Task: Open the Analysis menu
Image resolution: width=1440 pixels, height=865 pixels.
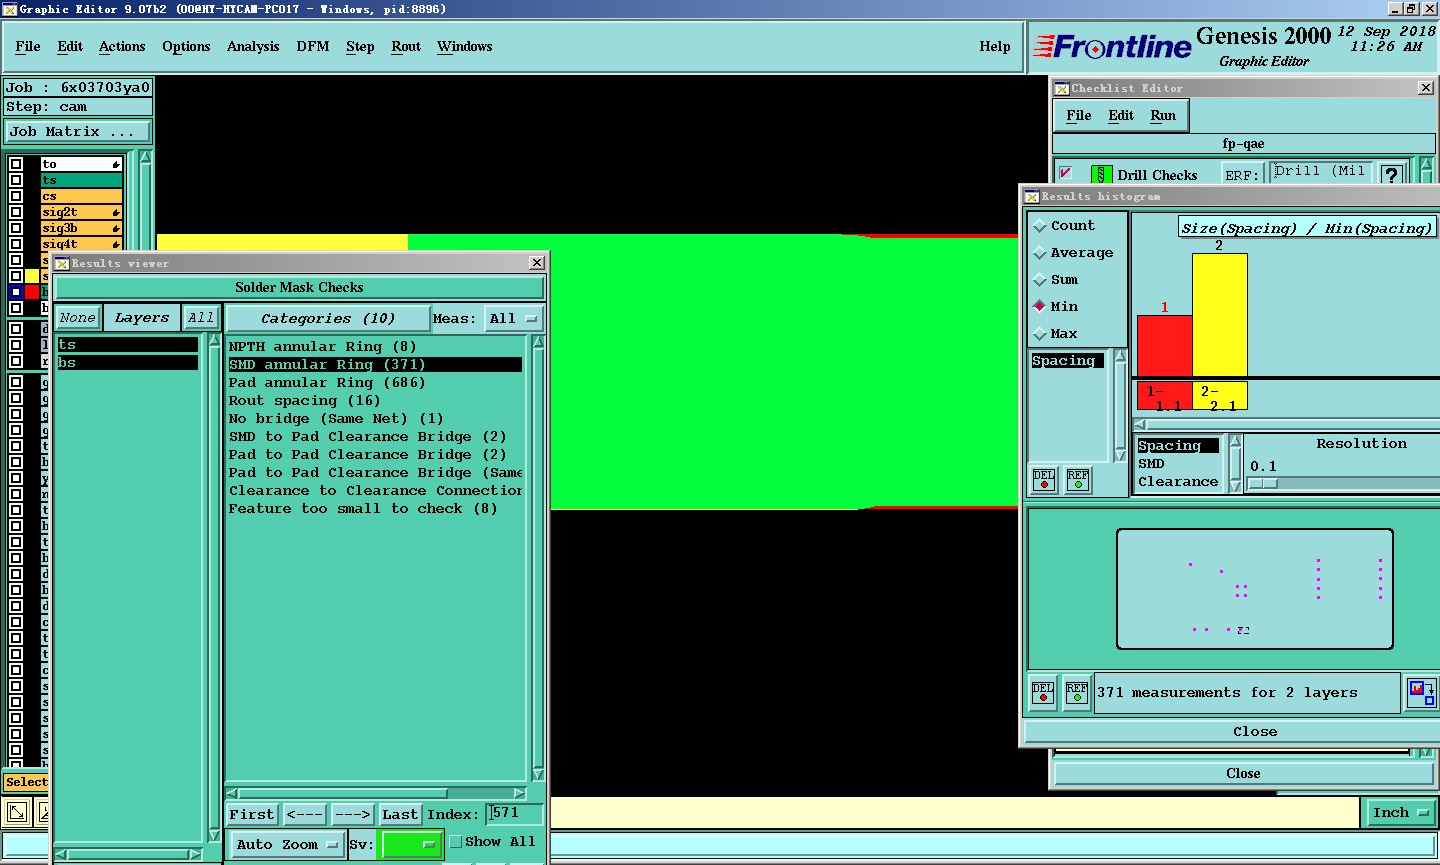Action: click(x=253, y=47)
